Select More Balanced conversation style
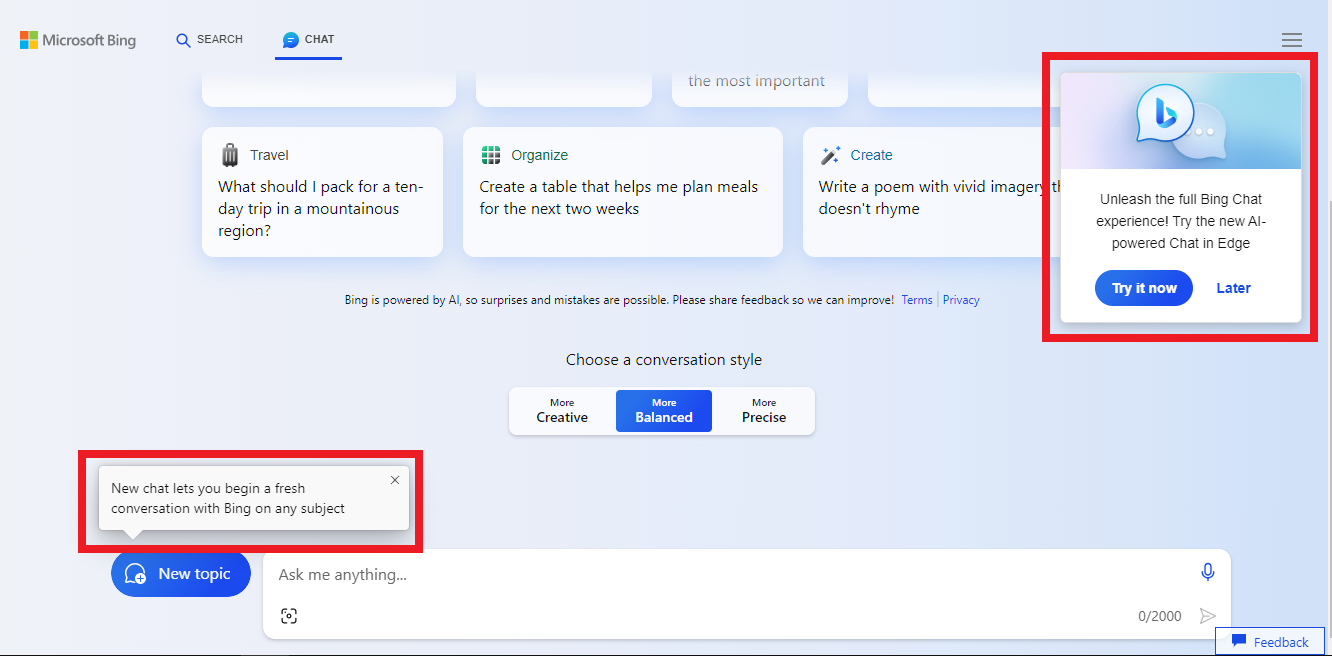Image resolution: width=1332 pixels, height=656 pixels. coord(664,411)
